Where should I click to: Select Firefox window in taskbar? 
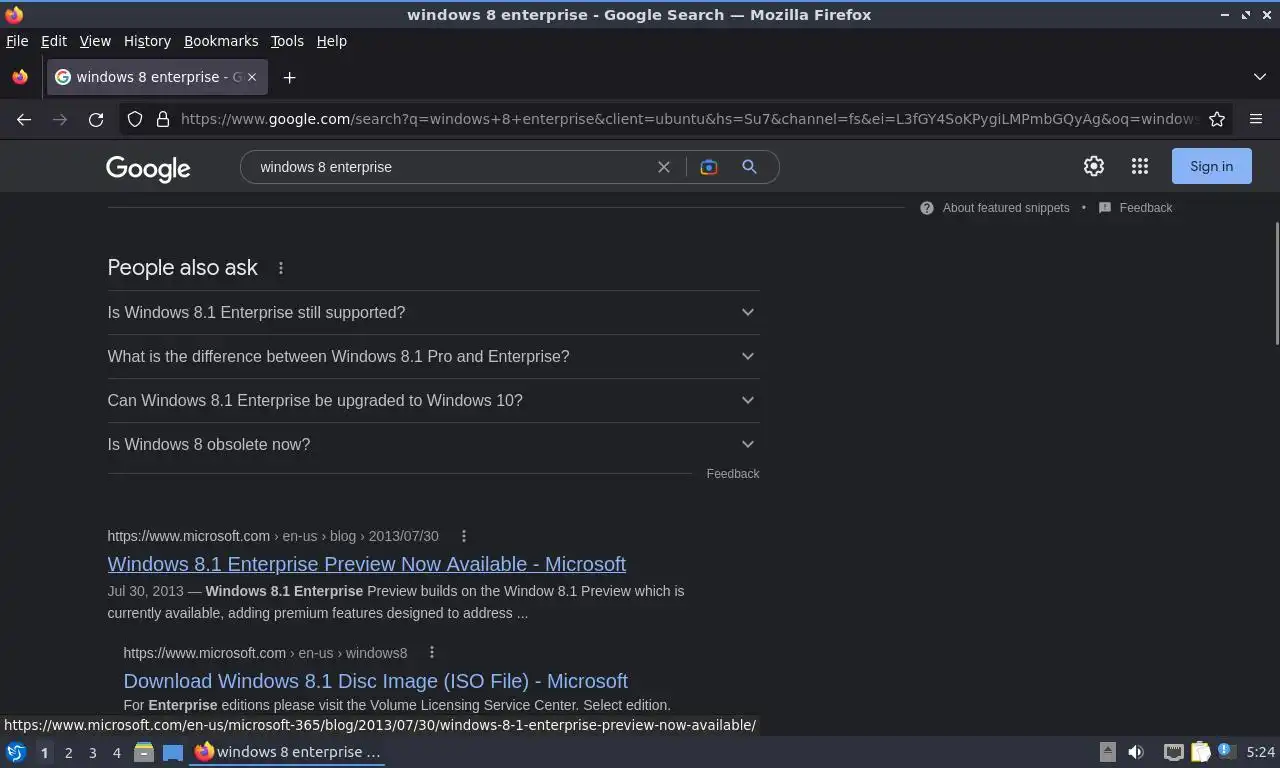pos(288,752)
